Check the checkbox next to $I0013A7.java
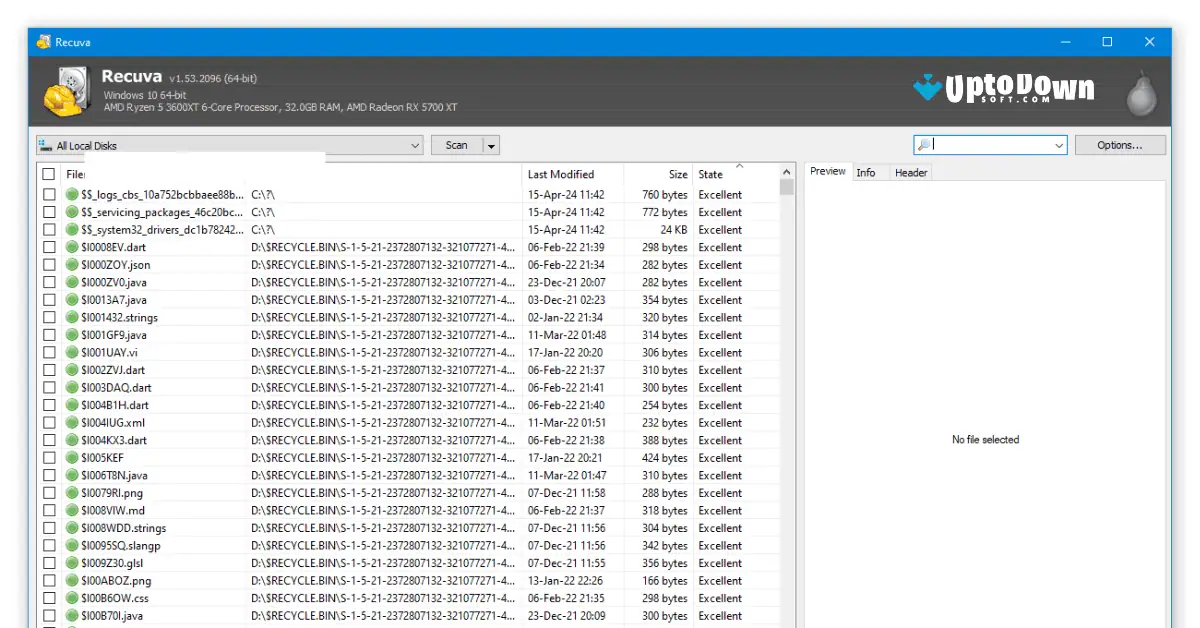 (48, 300)
